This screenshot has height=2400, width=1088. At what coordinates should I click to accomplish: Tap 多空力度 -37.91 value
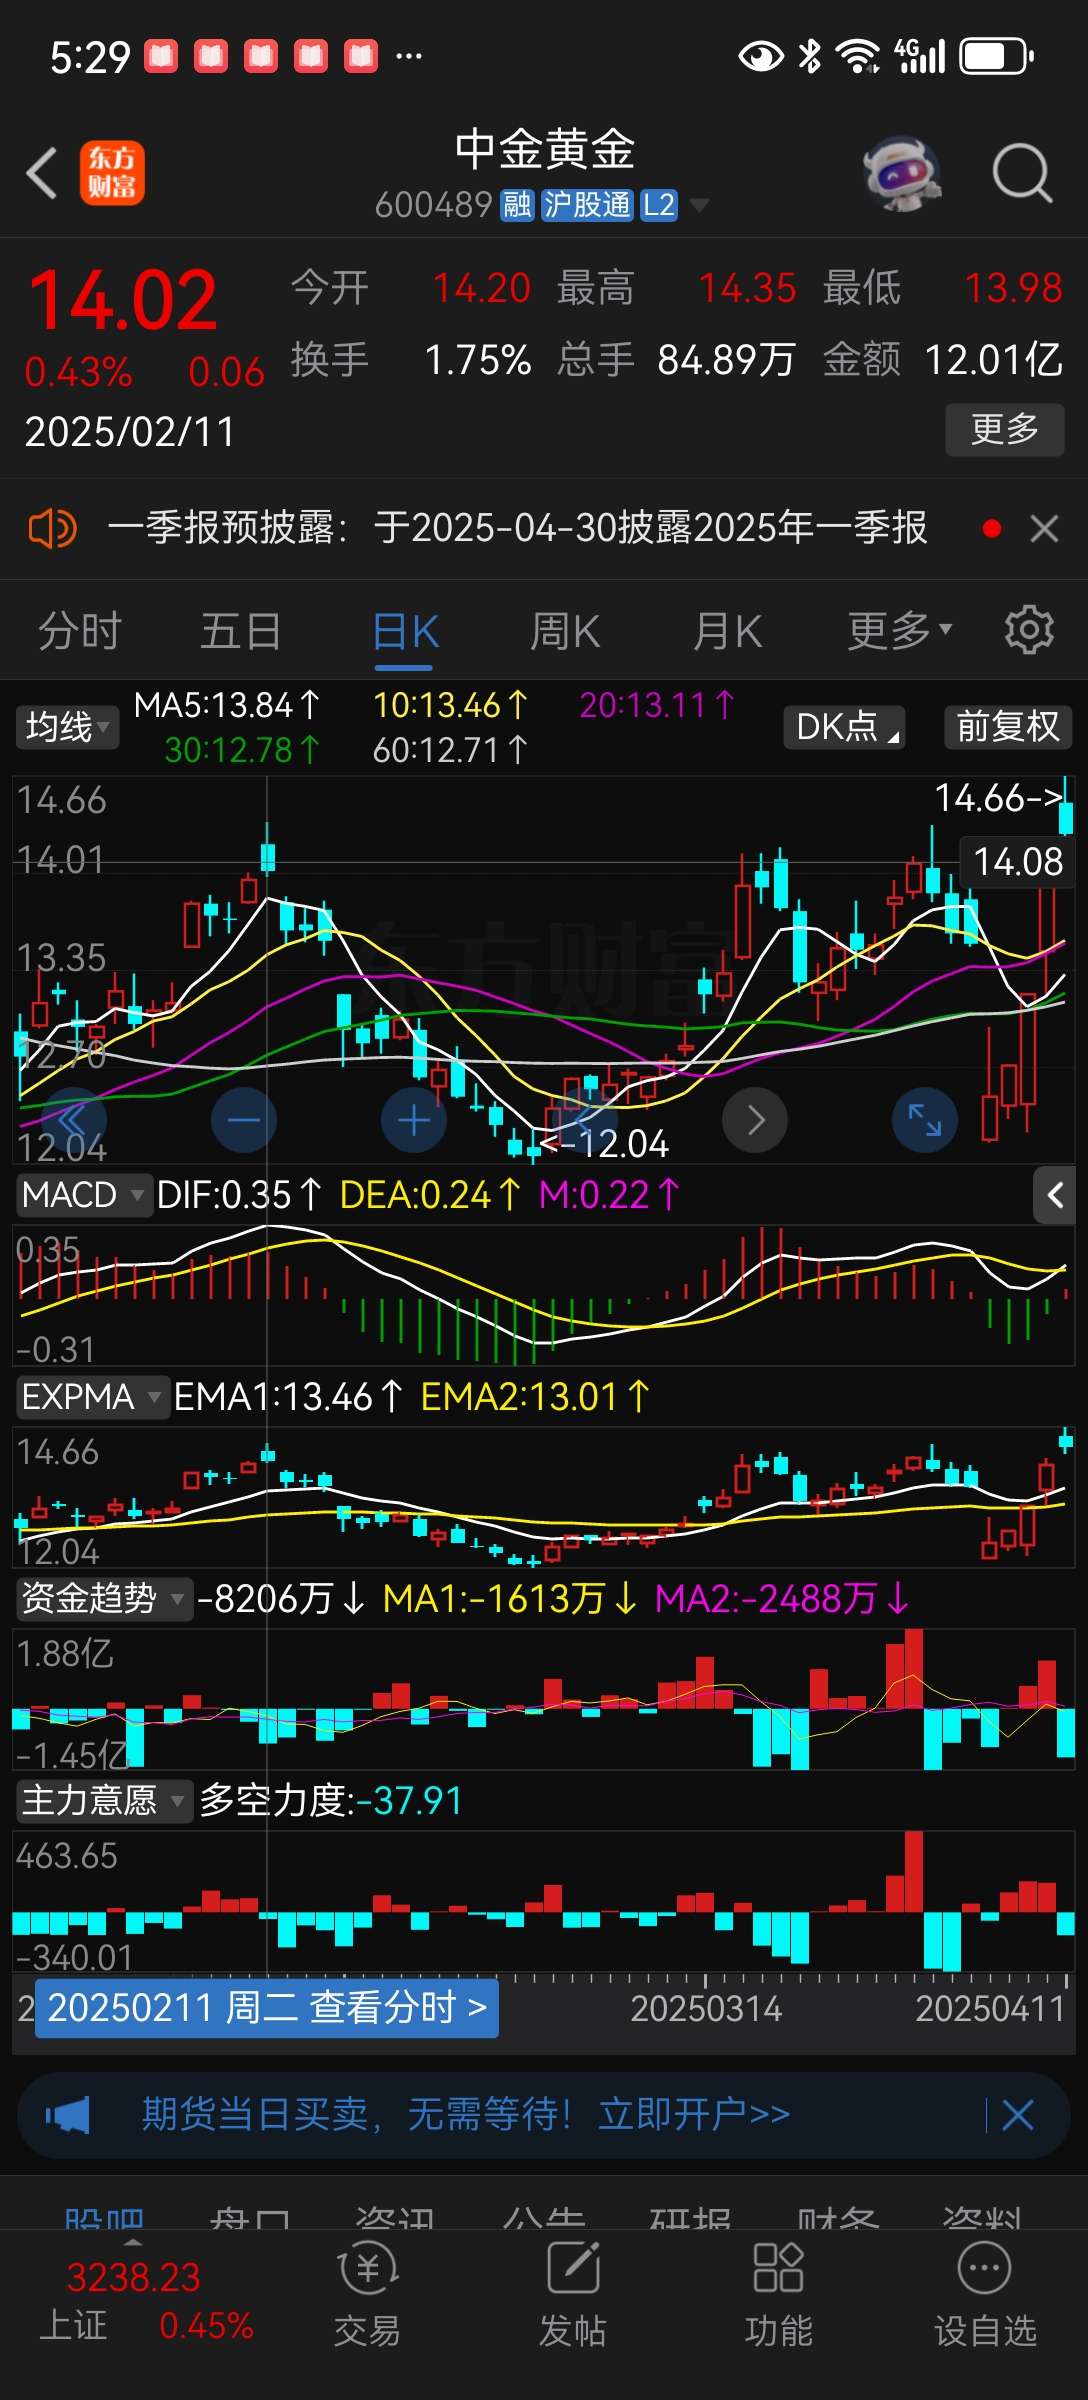(x=331, y=1801)
